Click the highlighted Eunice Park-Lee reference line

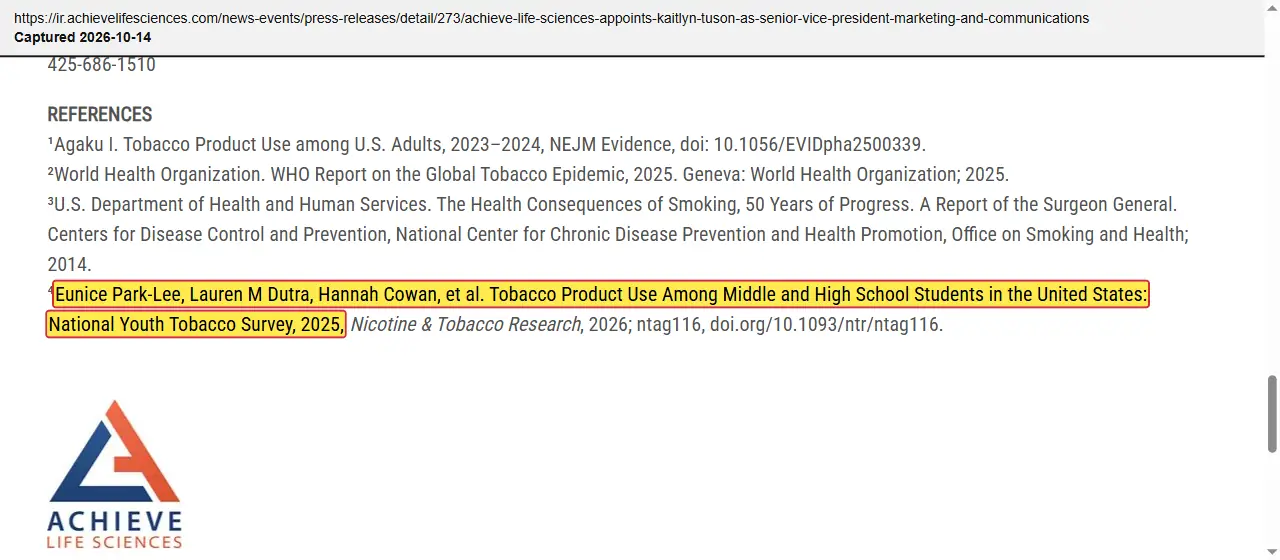point(601,294)
